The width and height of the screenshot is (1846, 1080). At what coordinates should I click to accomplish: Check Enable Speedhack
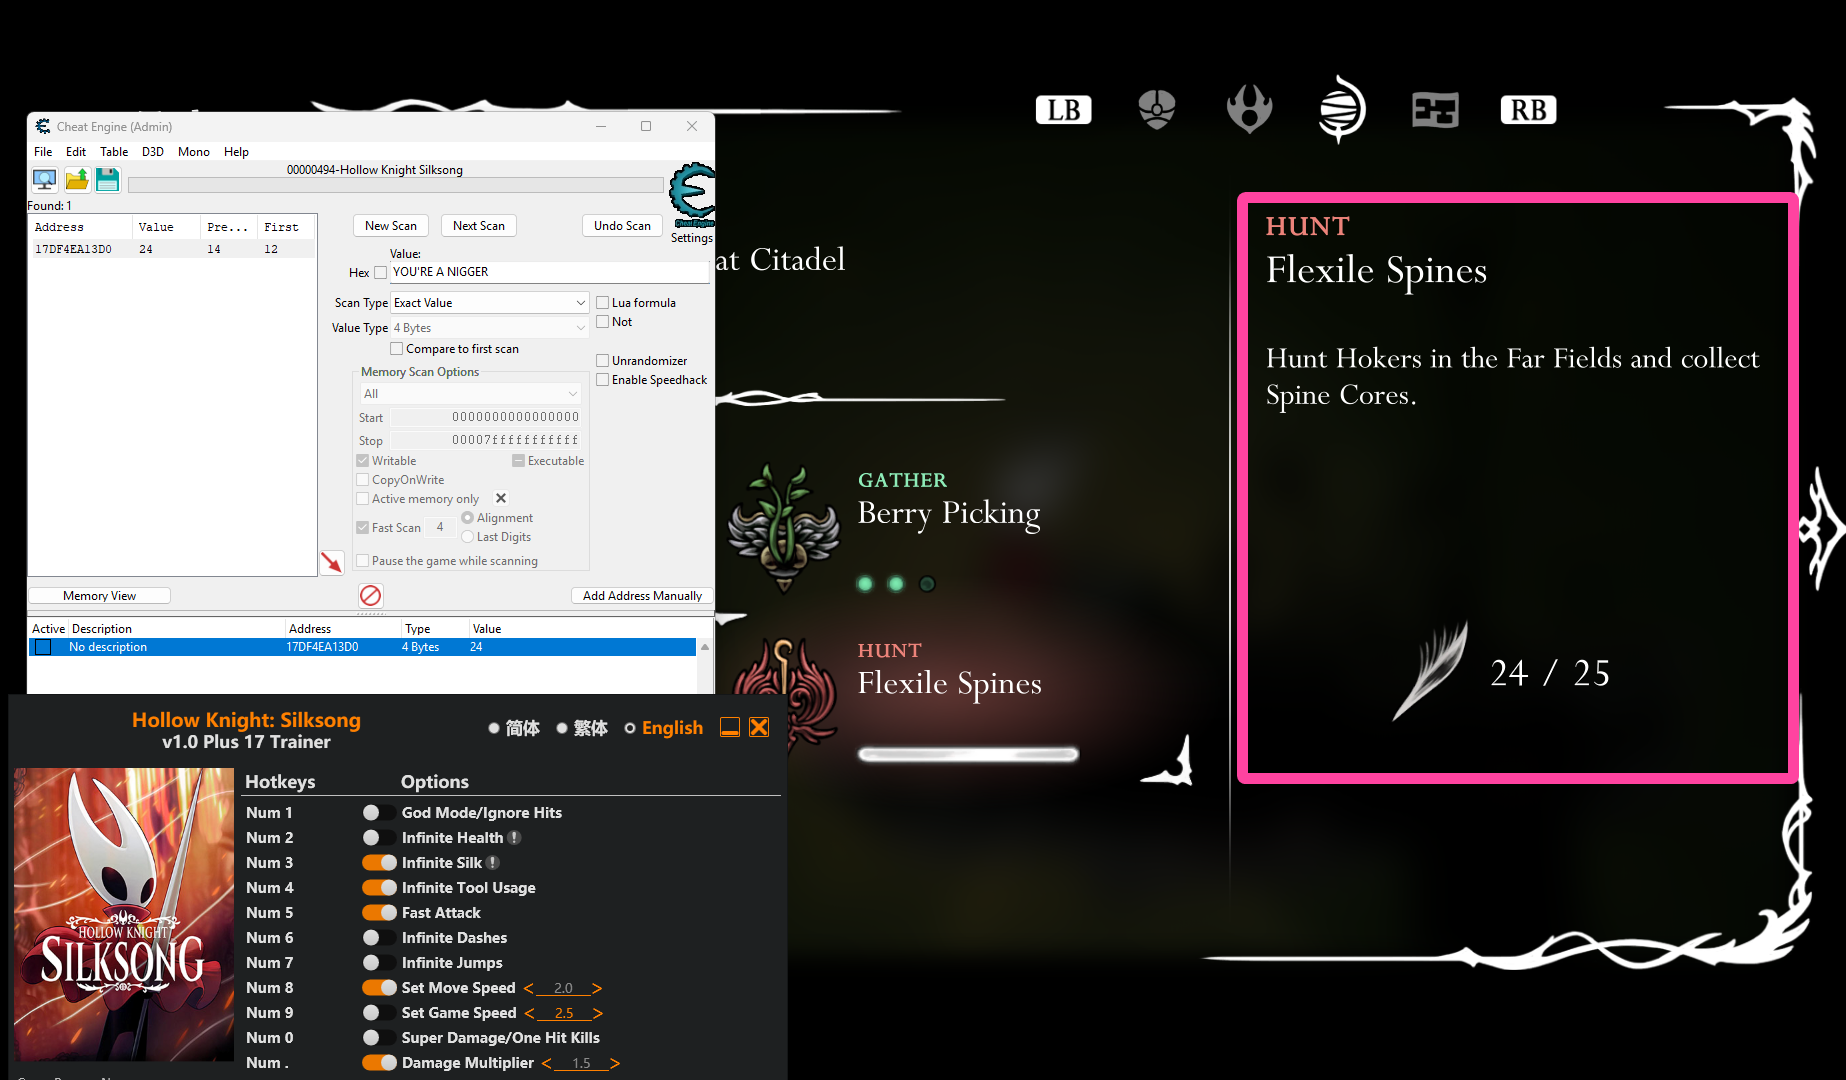point(603,380)
